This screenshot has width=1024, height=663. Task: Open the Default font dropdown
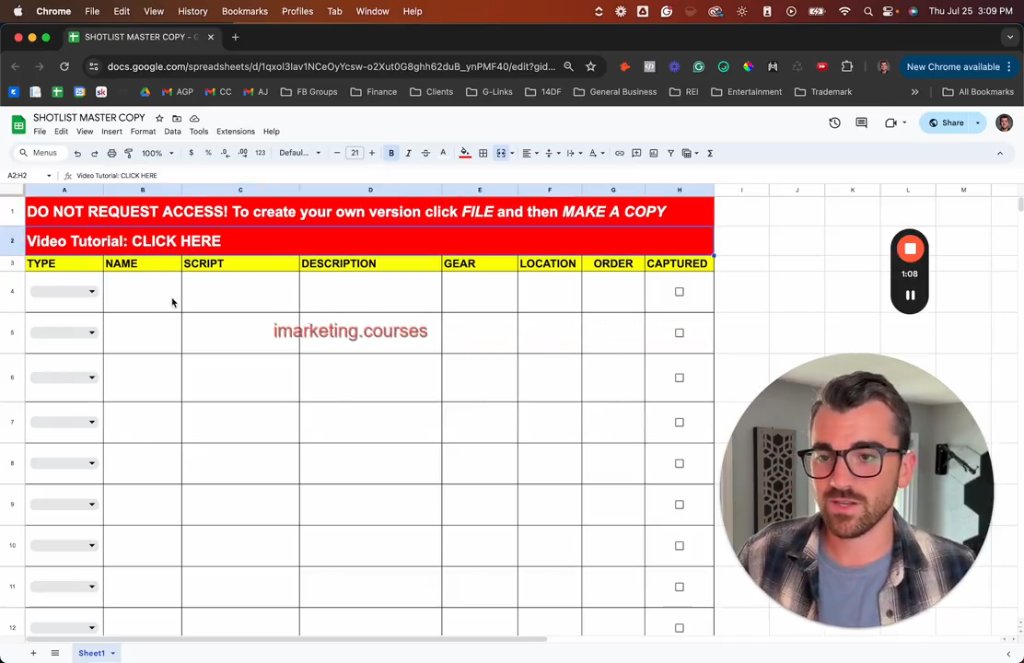[x=300, y=153]
